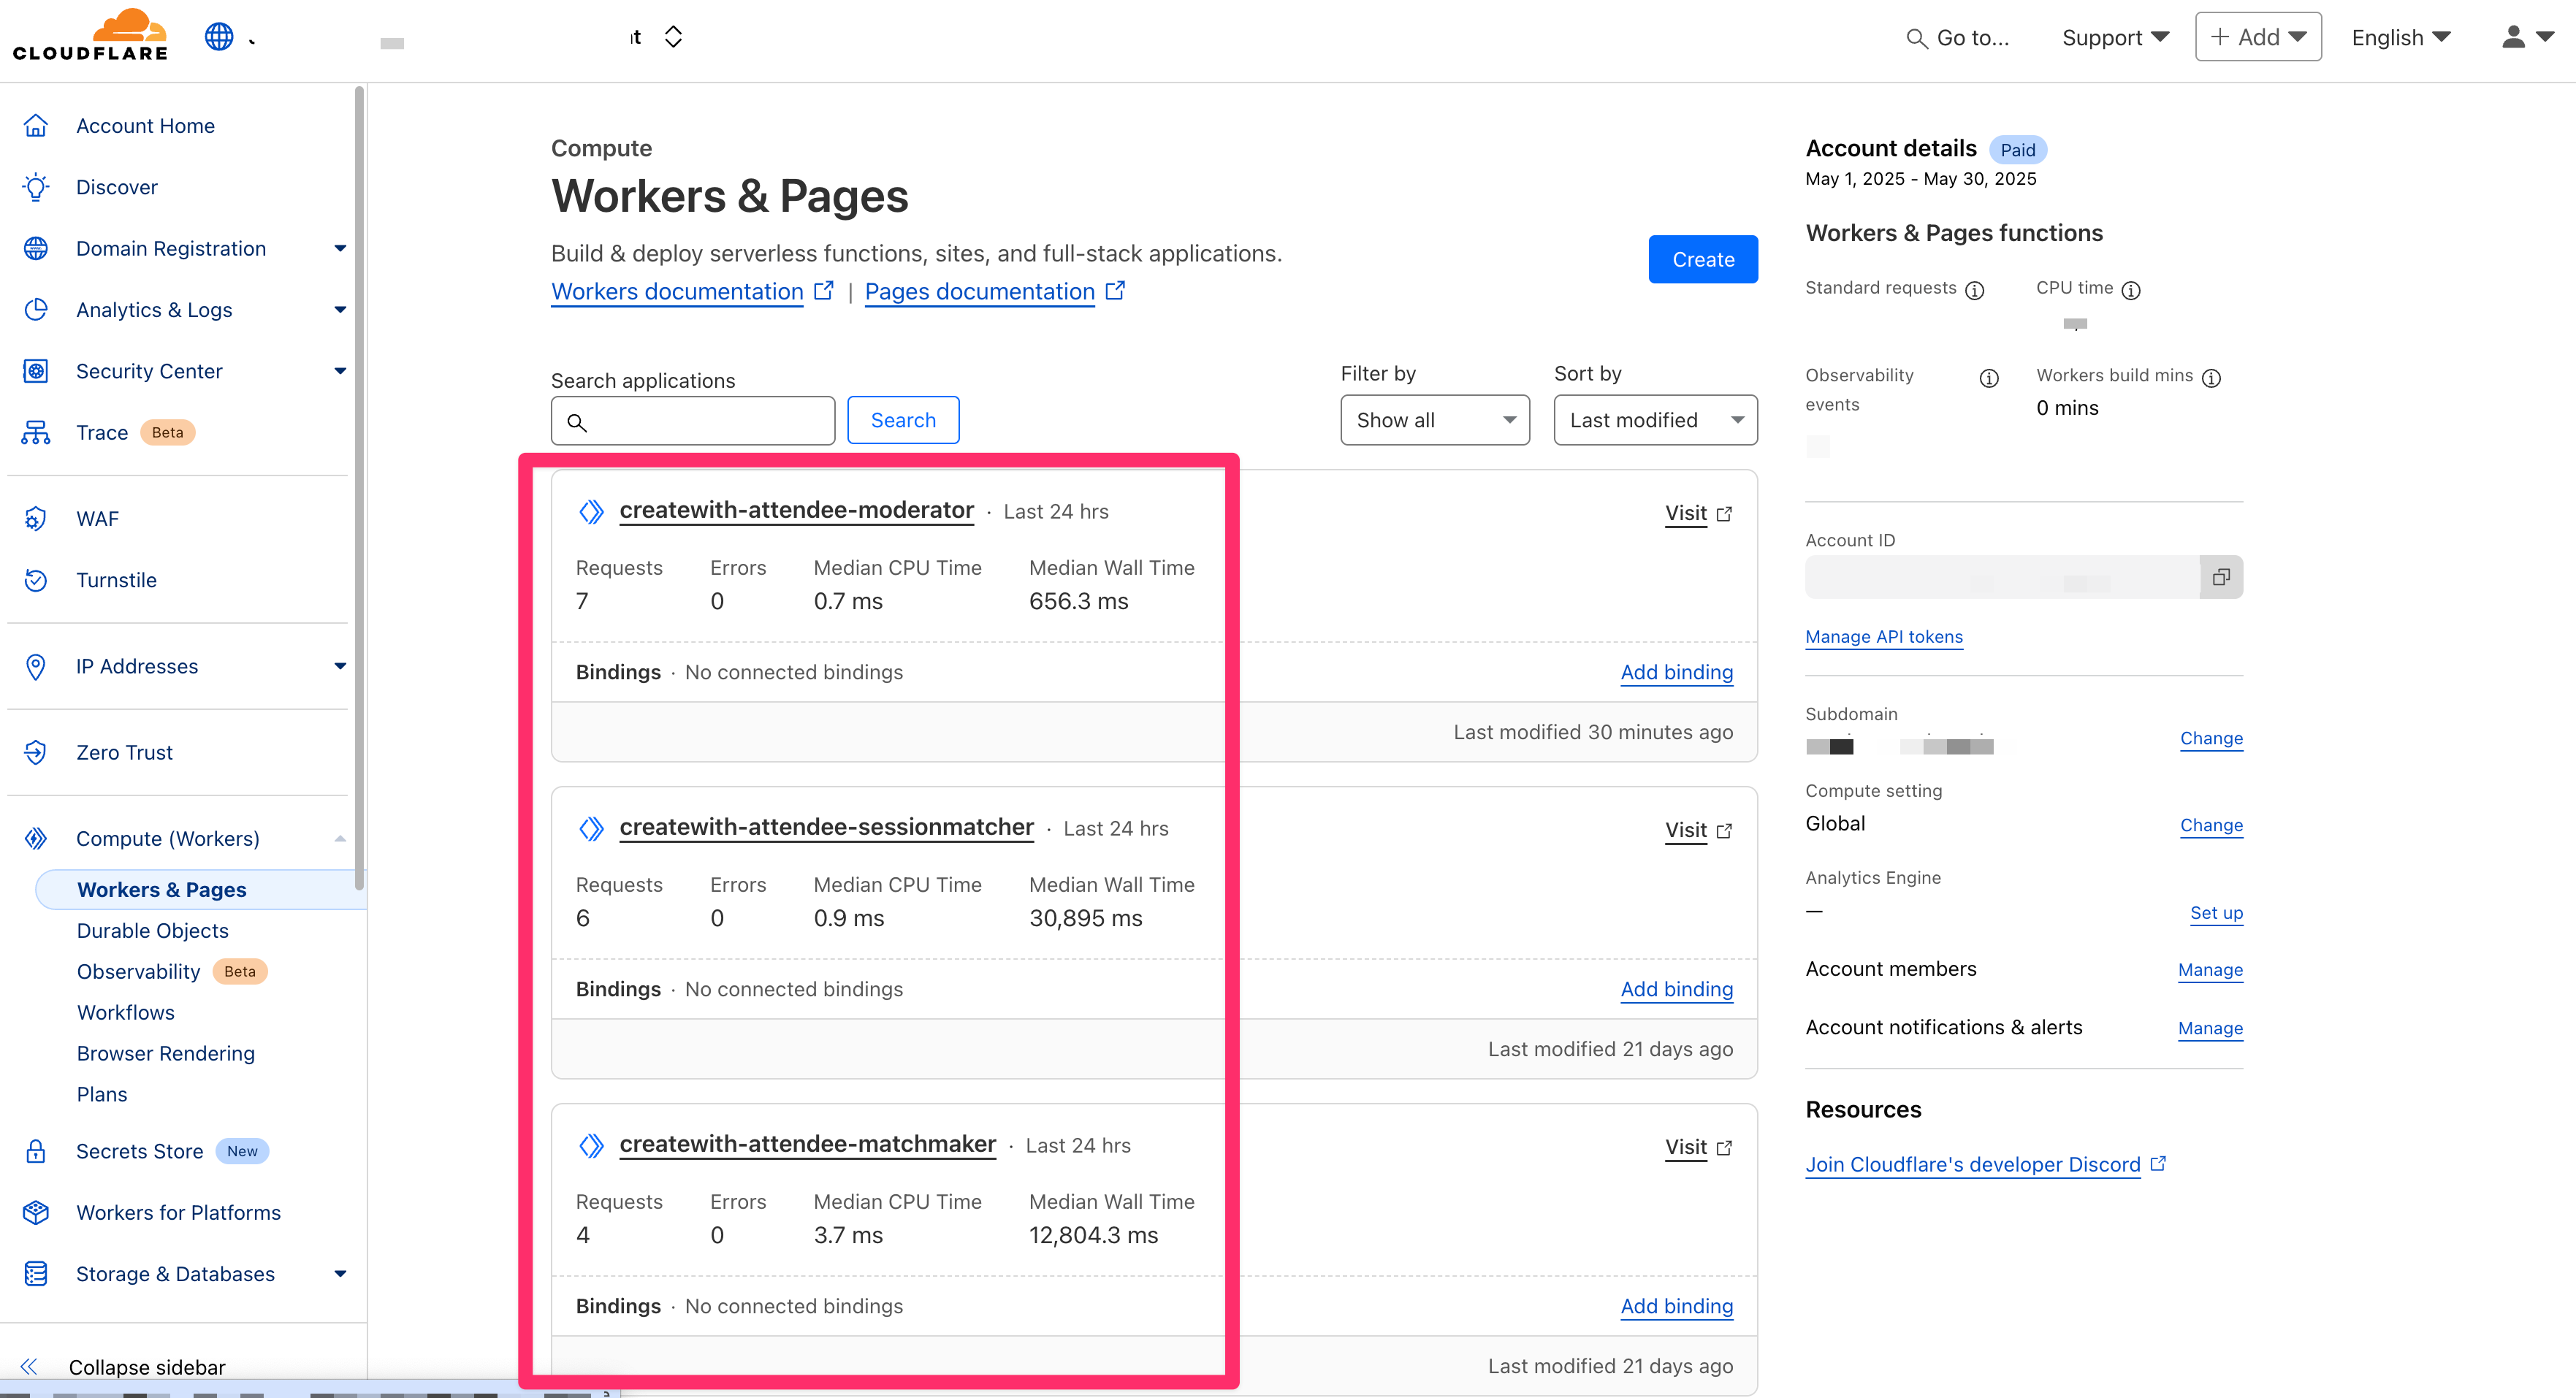Open Turnstile in sidebar
Viewport: 2576px width, 1398px height.
click(116, 580)
